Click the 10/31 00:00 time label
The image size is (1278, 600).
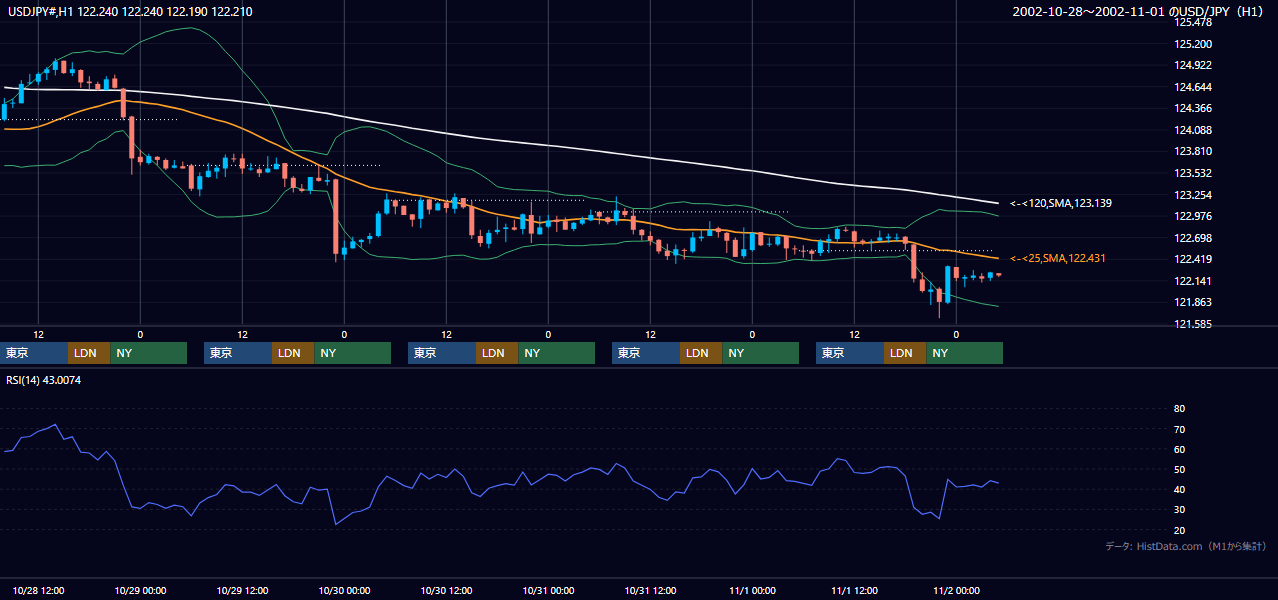548,590
